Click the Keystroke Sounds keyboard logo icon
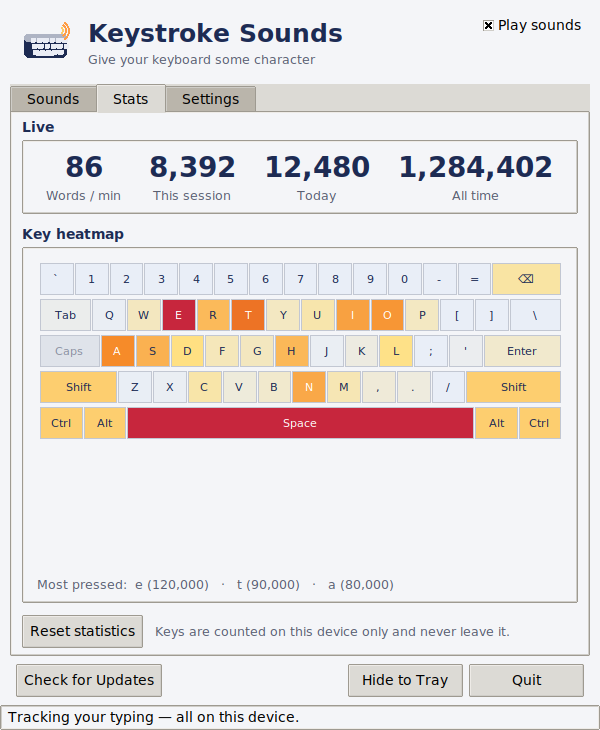The image size is (600, 730). coord(46,41)
